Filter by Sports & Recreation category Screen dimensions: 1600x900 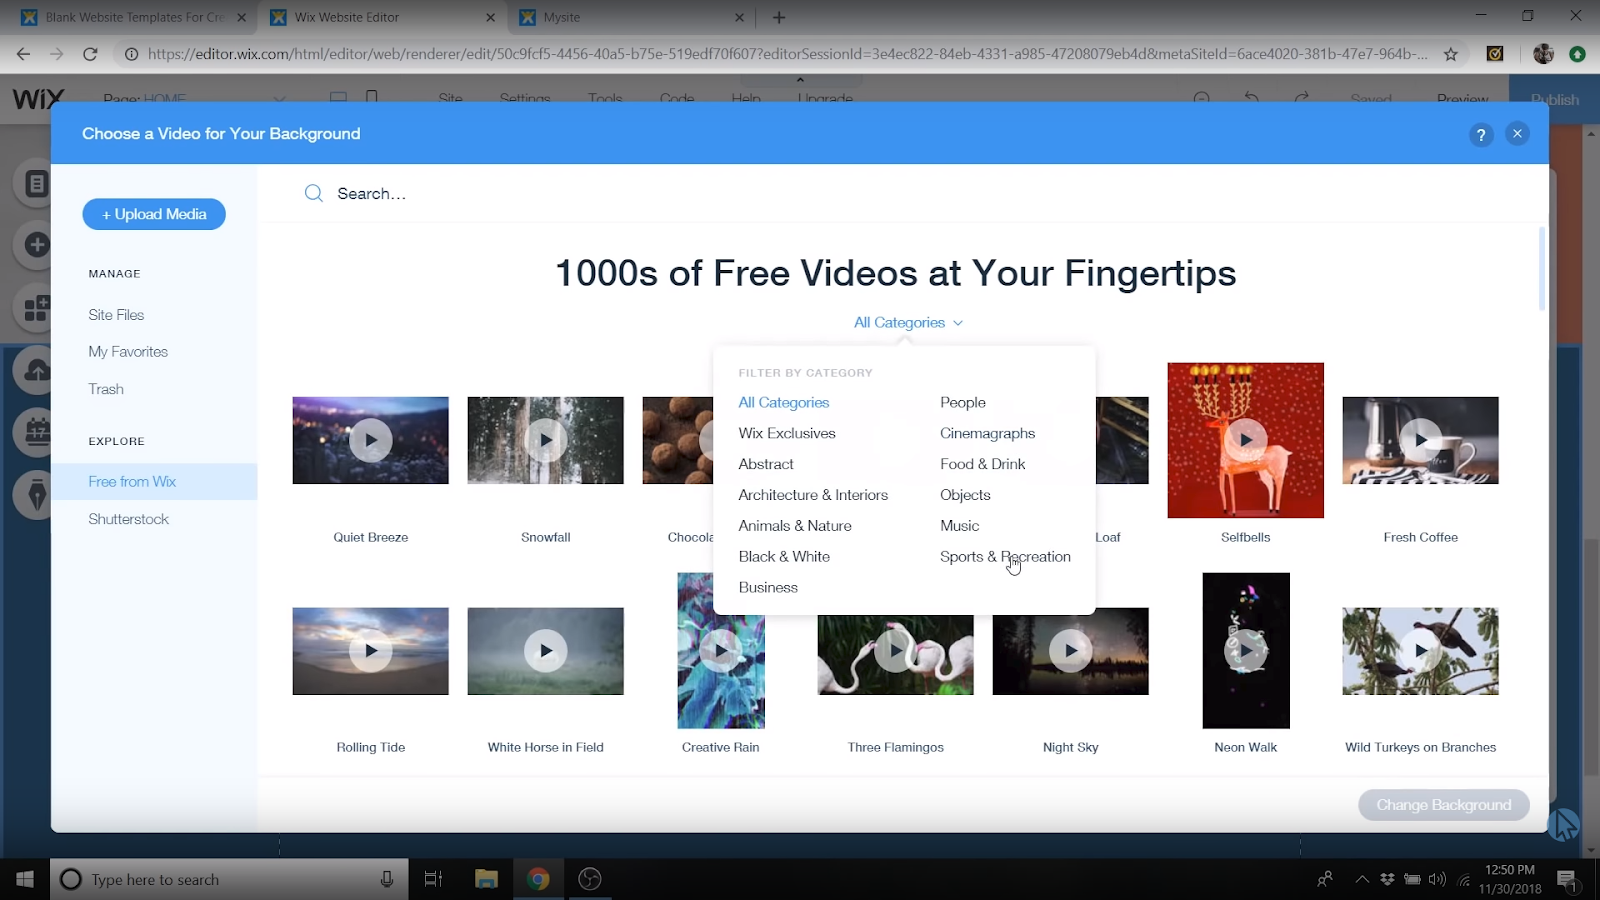point(1005,557)
